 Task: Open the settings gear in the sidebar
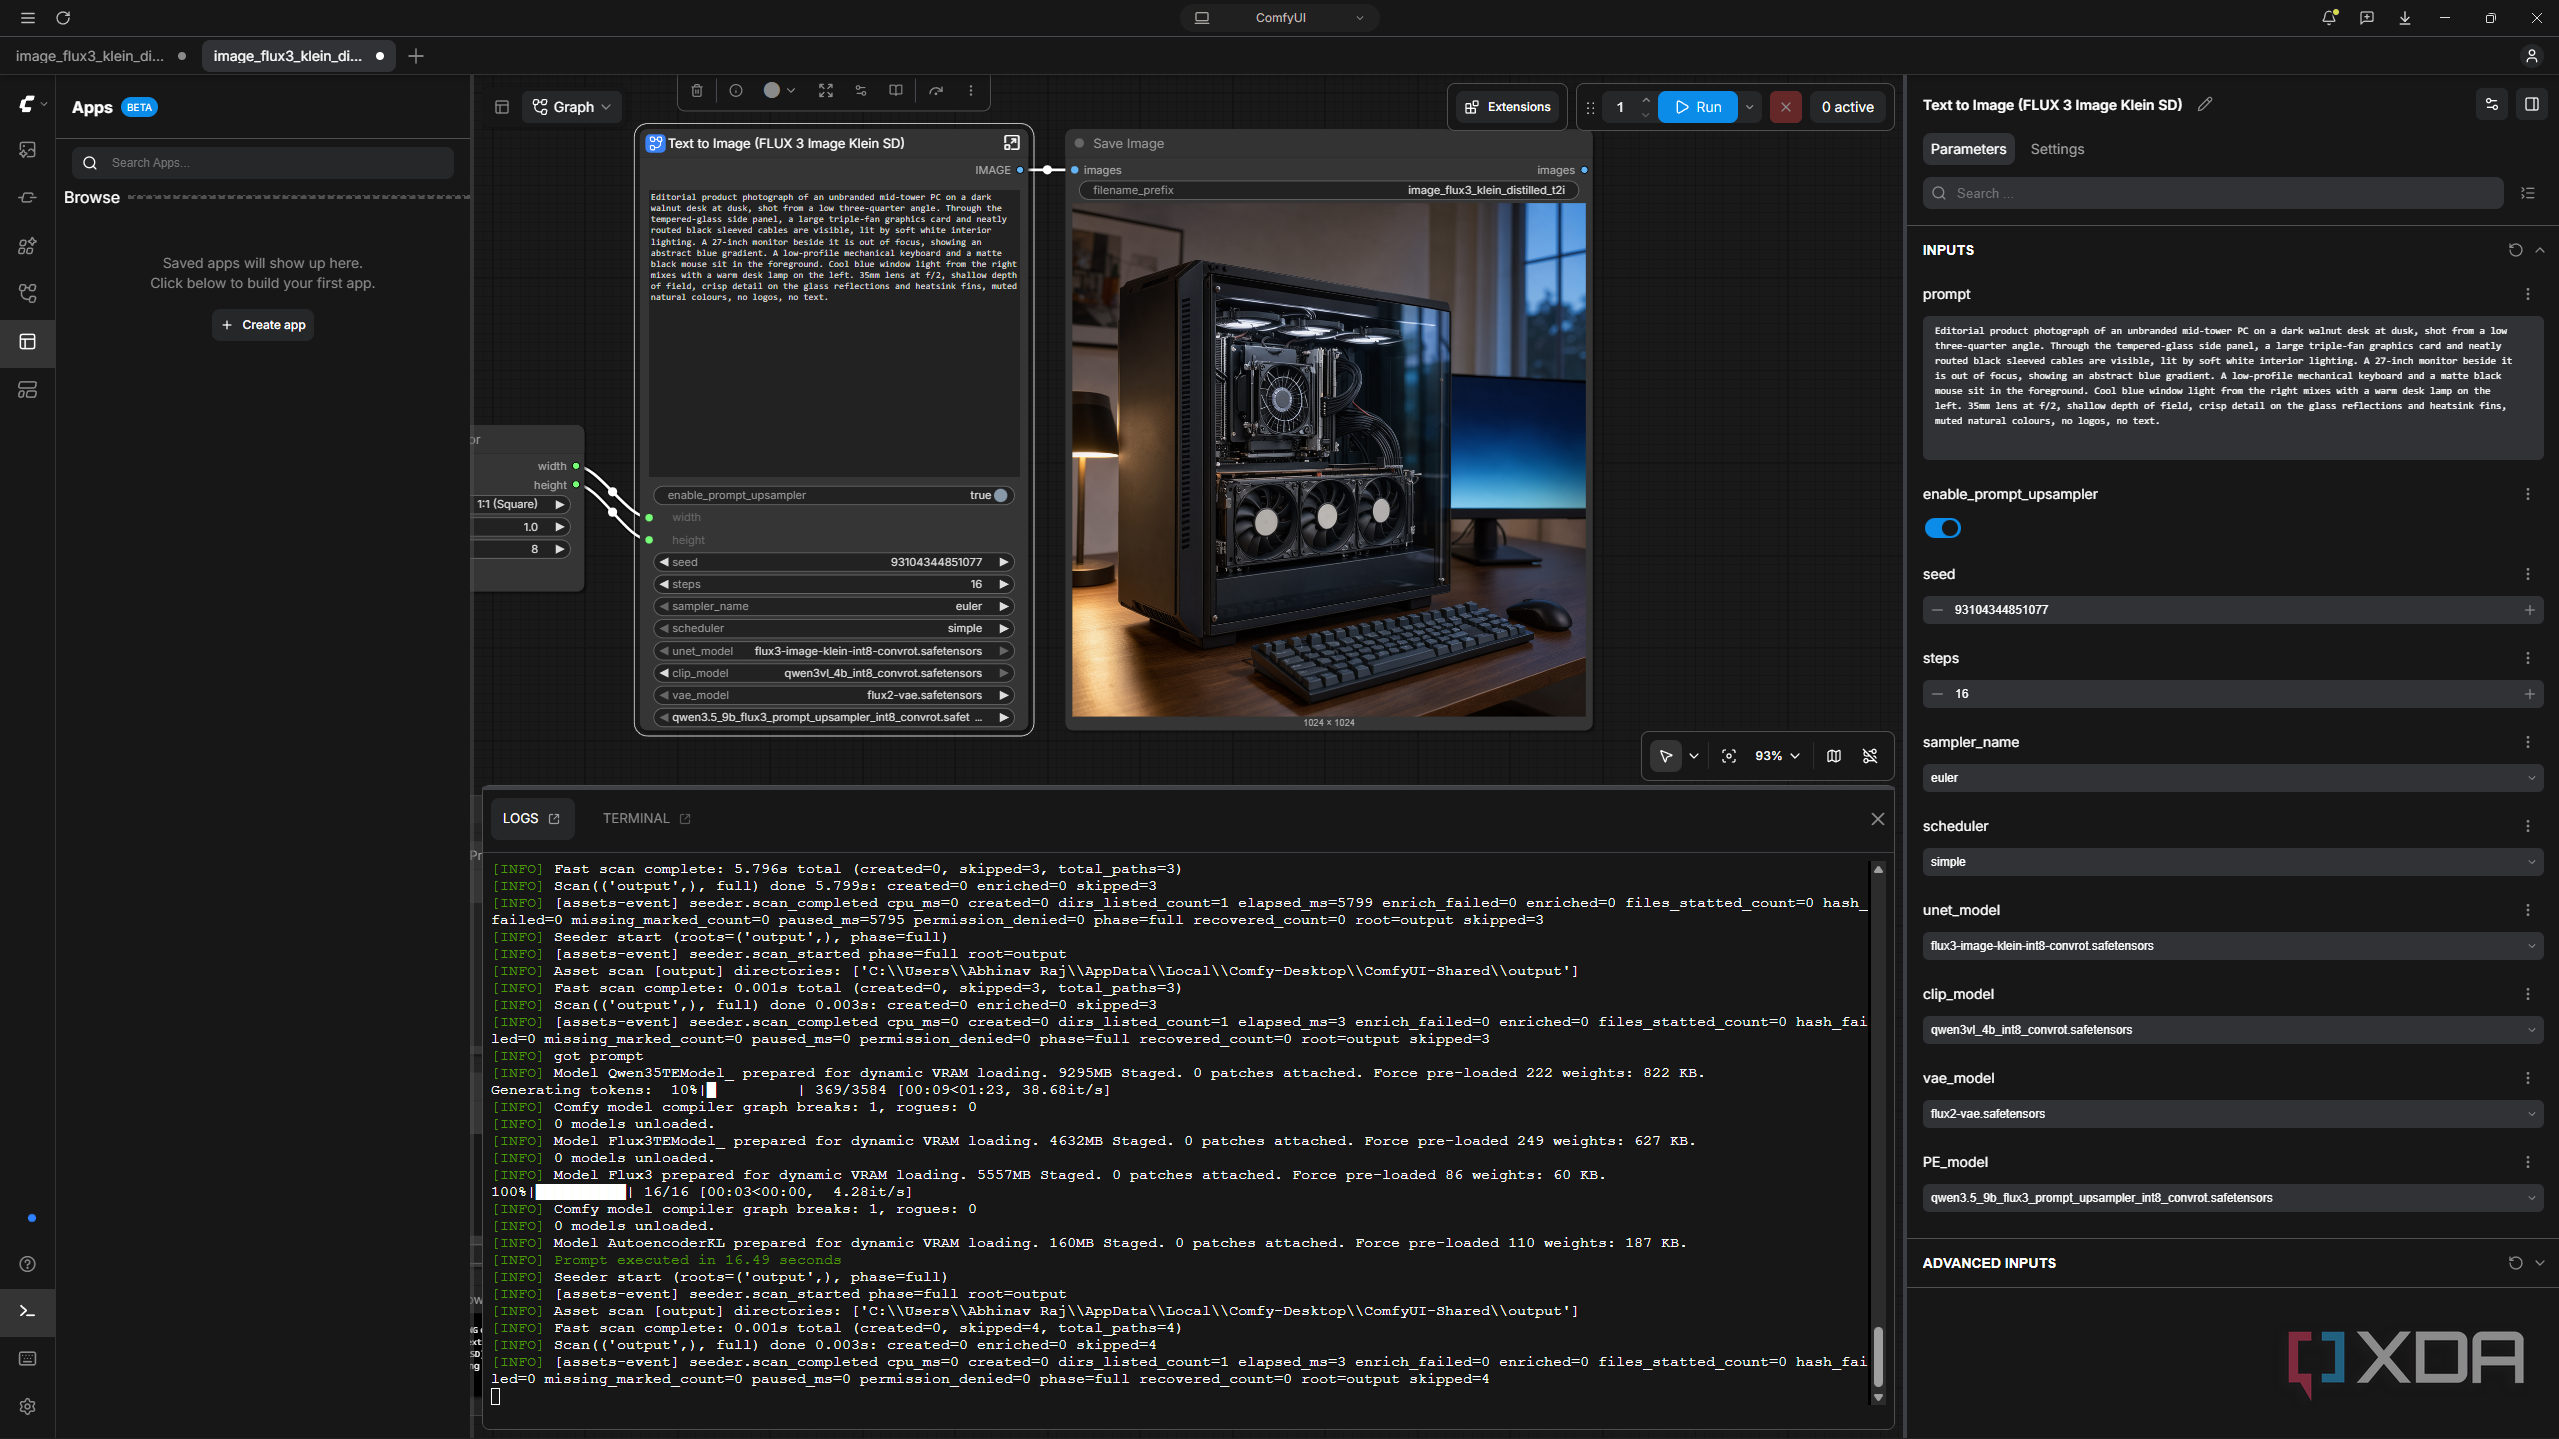(27, 1406)
